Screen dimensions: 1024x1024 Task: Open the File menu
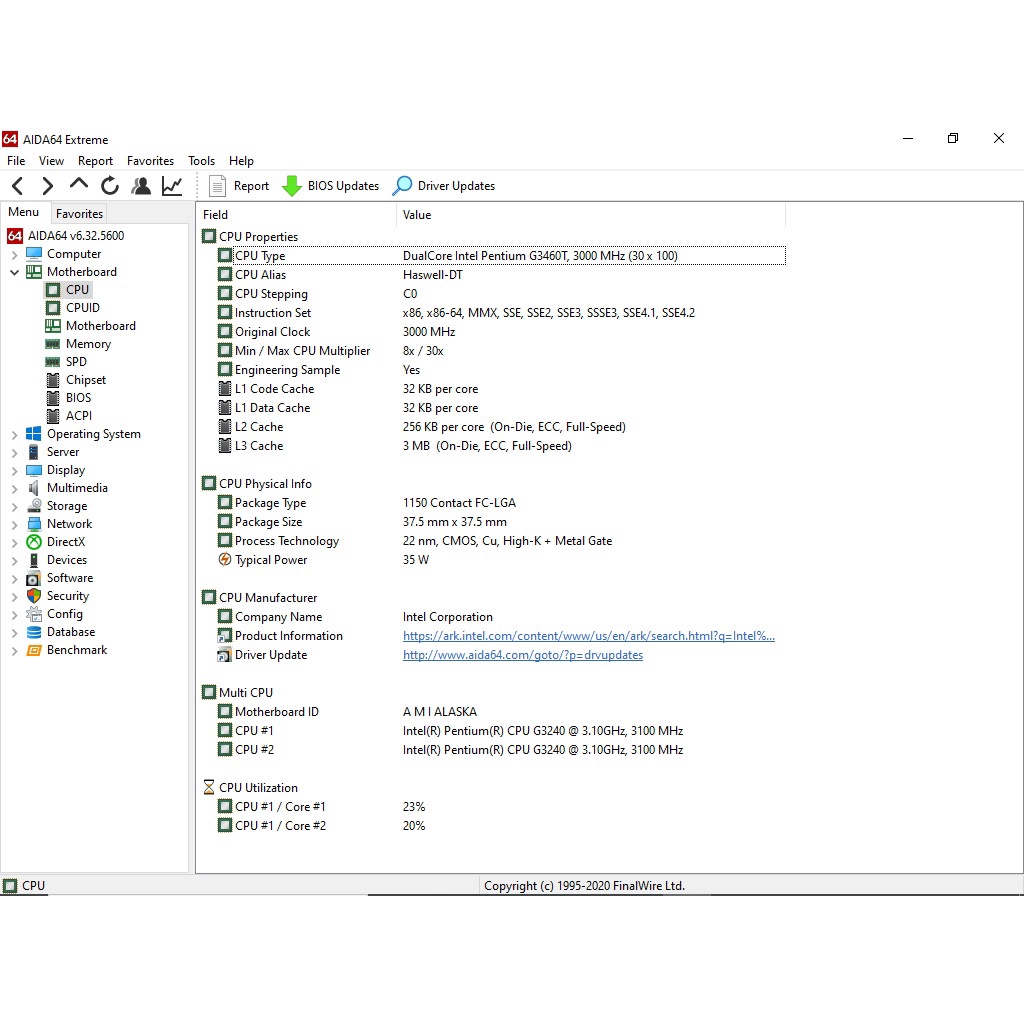(x=16, y=161)
